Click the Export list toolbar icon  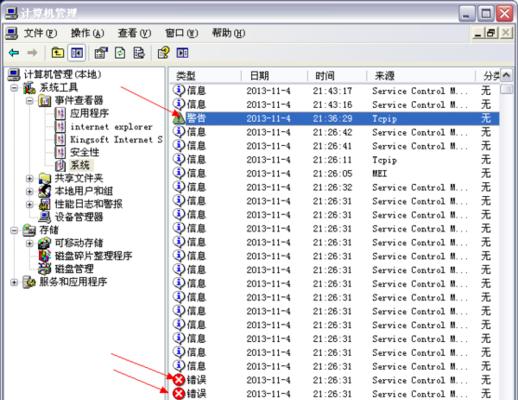click(139, 53)
